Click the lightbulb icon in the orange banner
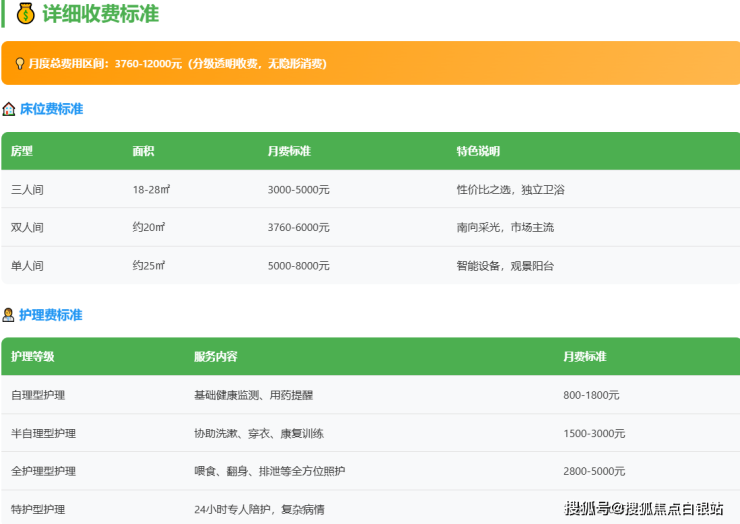740x524 pixels. point(18,63)
